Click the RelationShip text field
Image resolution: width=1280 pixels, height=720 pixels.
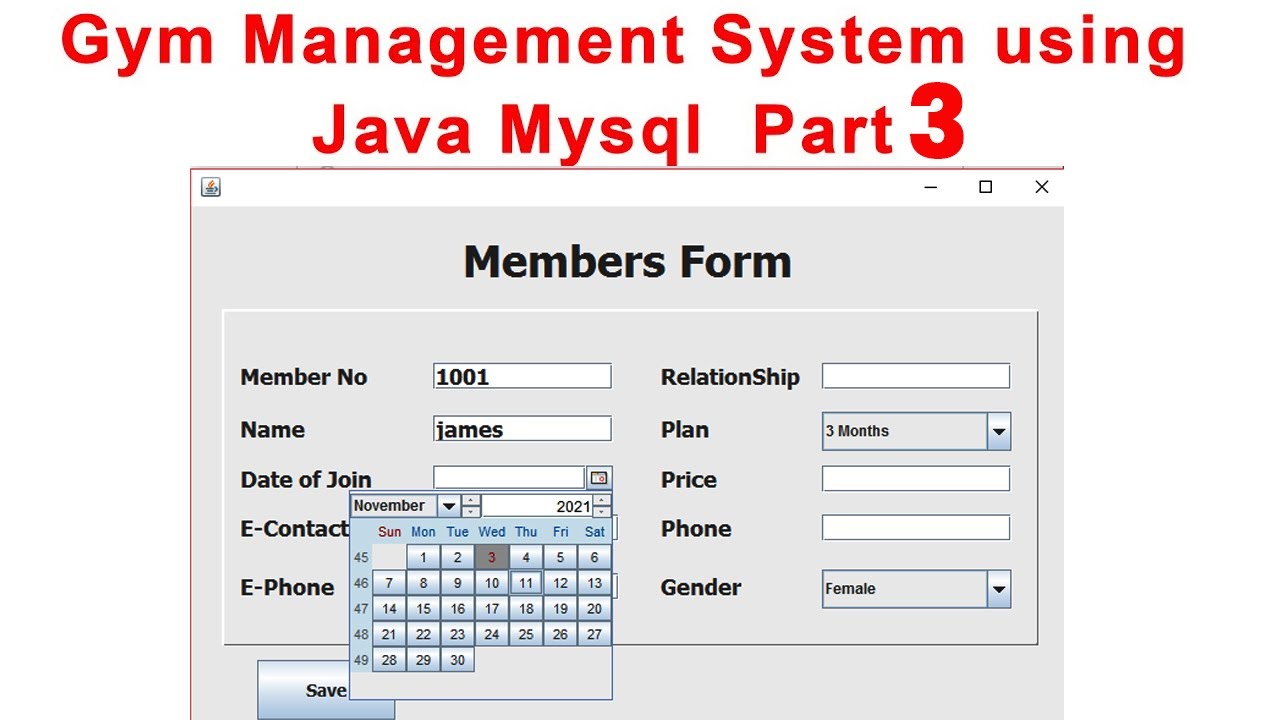point(916,376)
